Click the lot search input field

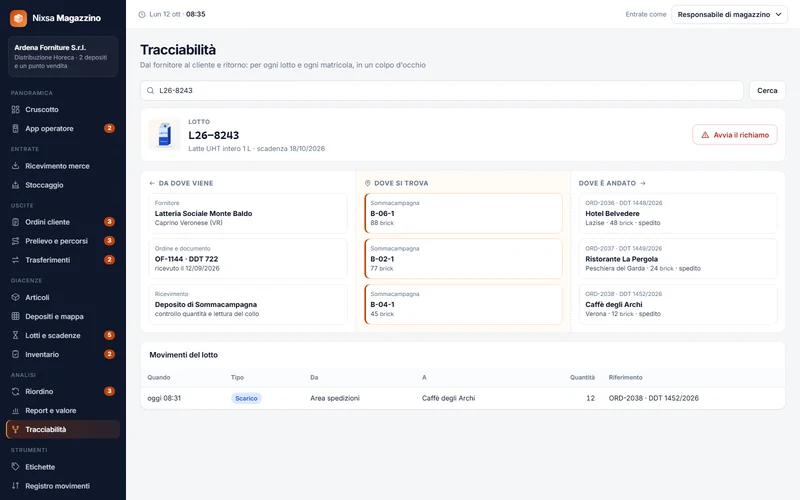click(442, 90)
